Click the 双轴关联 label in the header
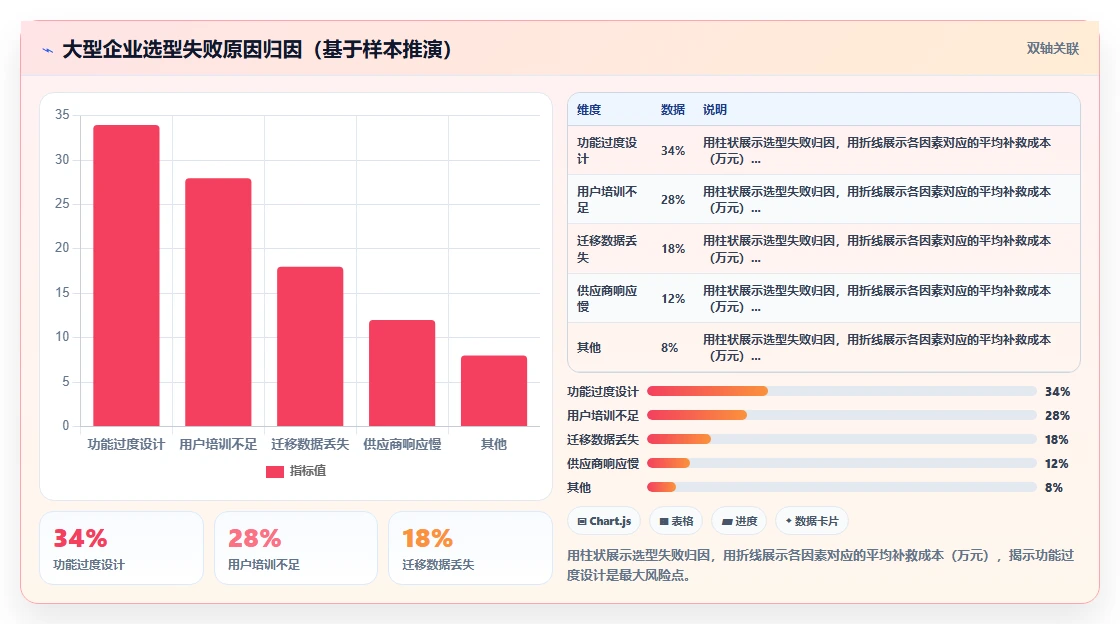Screen dimensions: 1120x624 pos(1052,49)
